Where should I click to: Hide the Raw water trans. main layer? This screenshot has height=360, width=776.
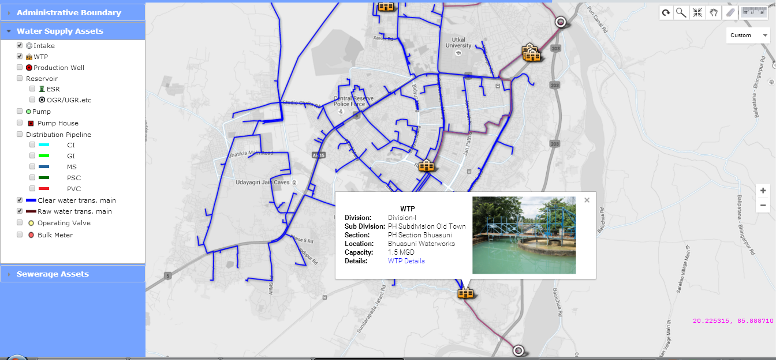(20, 211)
